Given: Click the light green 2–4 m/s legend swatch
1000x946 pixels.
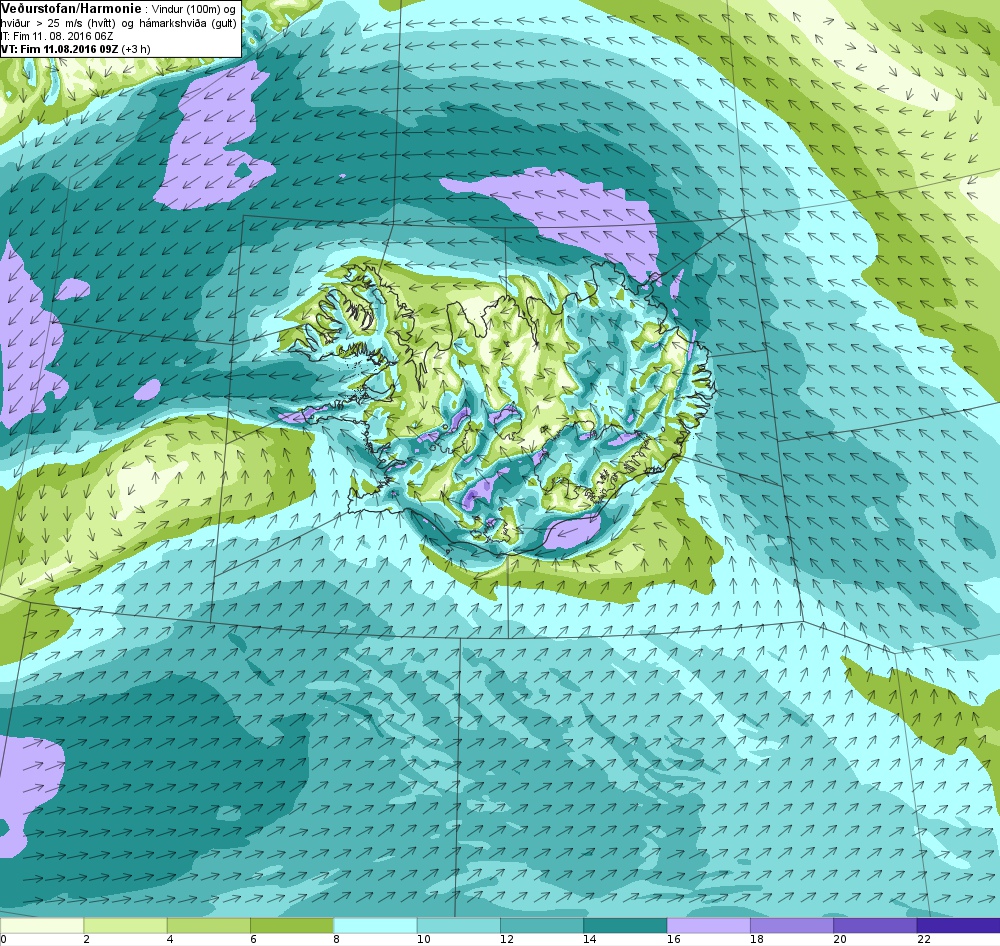Looking at the screenshot, I should [x=125, y=925].
